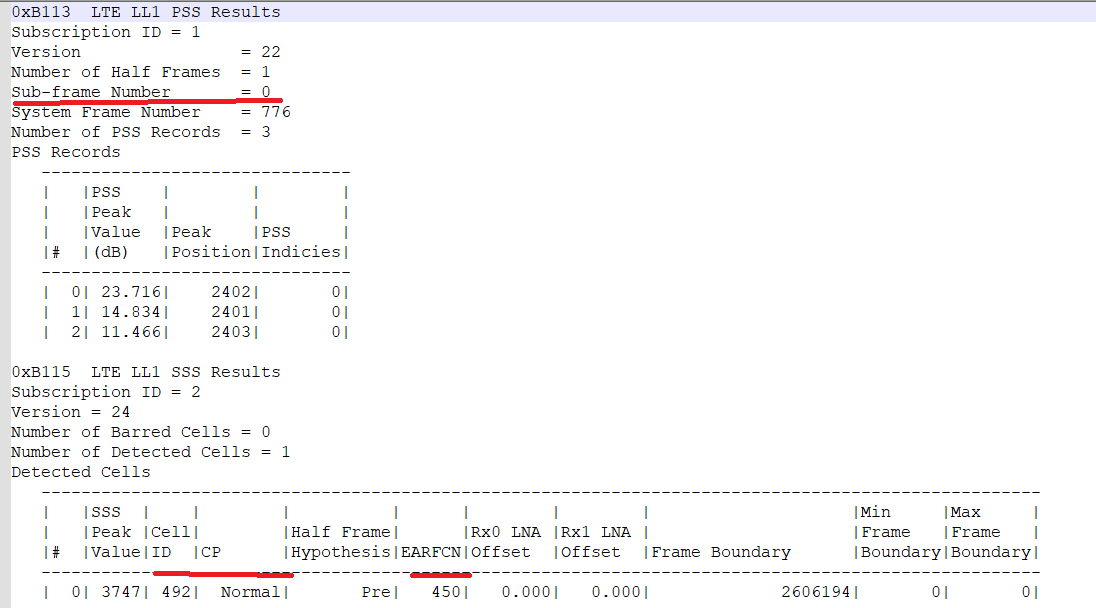Screen dimensions: 1096x608
Task: Select the 'Number of PSS Records' line
Action: (x=140, y=132)
